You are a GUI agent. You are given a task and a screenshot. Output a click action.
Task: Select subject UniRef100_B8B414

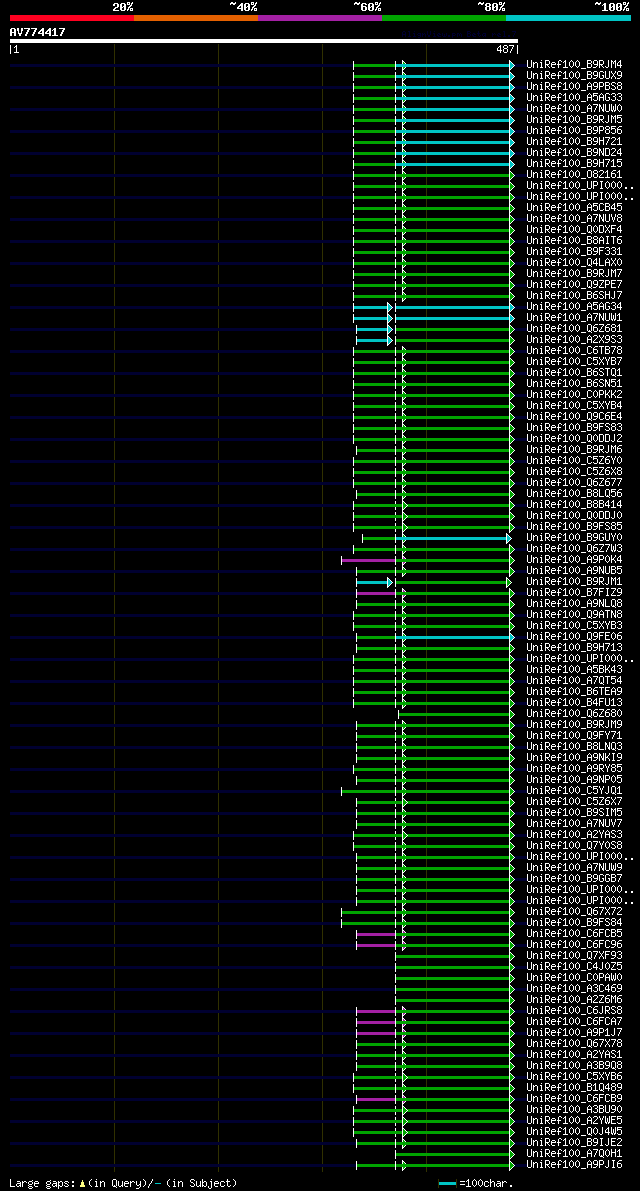[574, 505]
